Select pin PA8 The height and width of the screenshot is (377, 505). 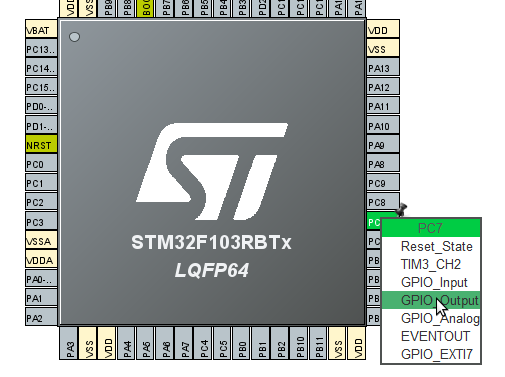click(x=383, y=164)
